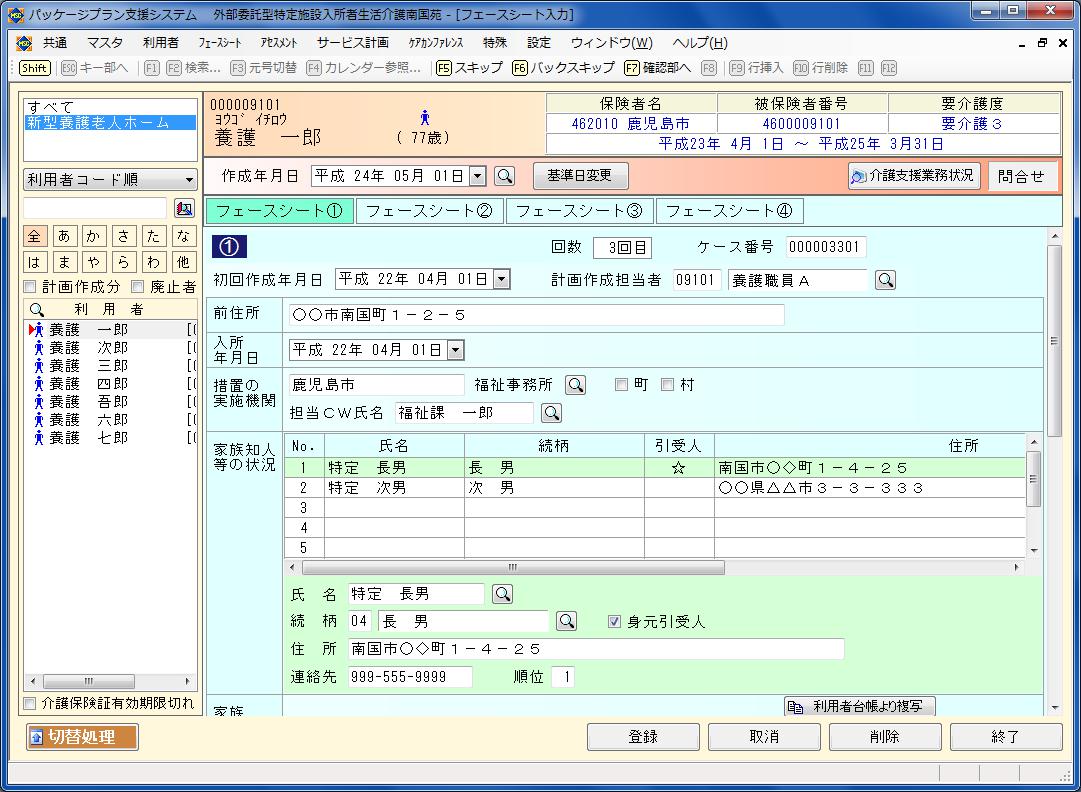Open the アセスメント menu
The height and width of the screenshot is (792, 1081).
(278, 43)
